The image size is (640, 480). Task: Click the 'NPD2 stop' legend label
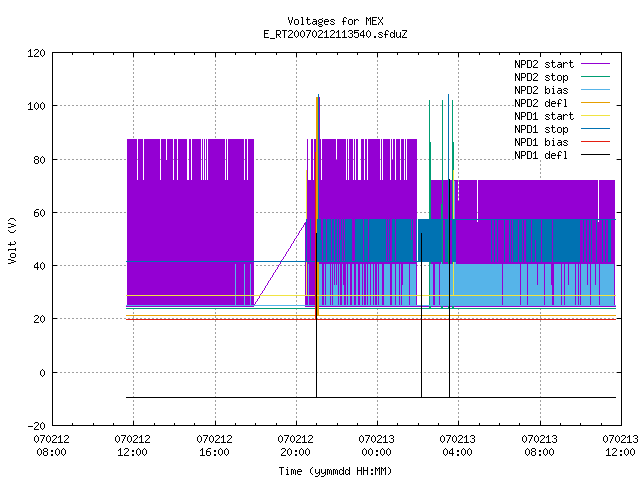click(541, 77)
